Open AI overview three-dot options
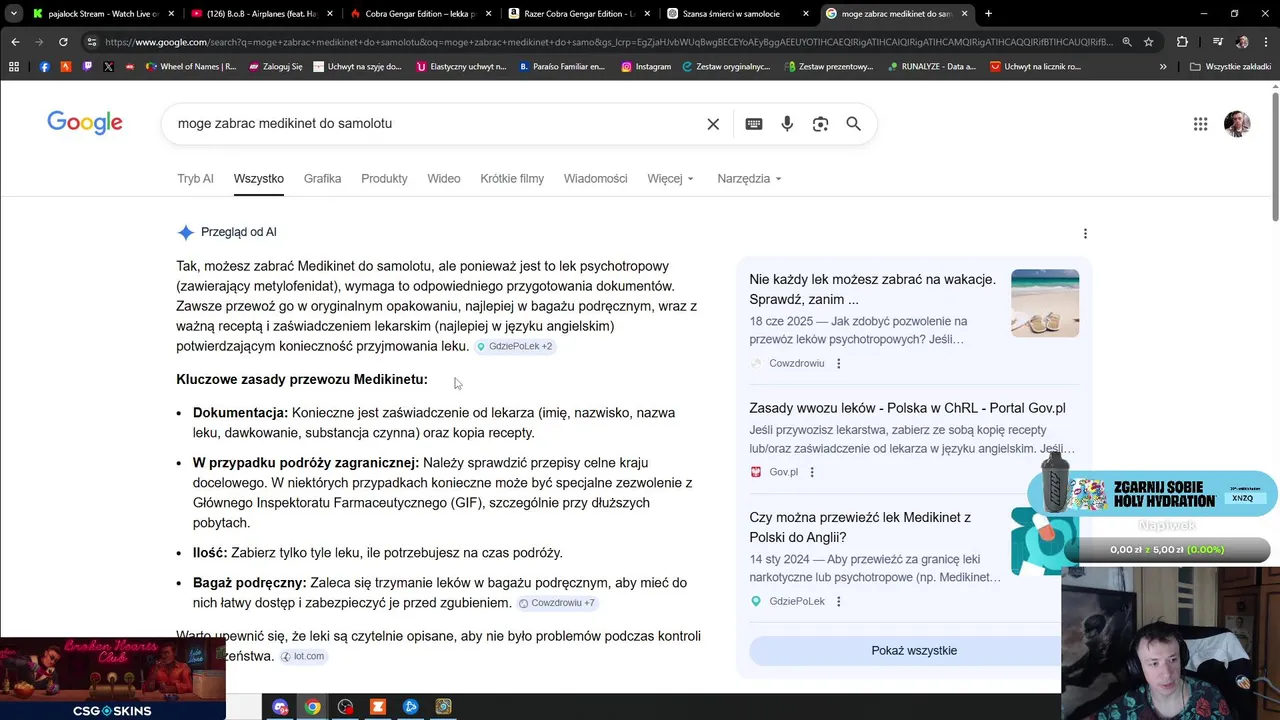1280x720 pixels. [x=1085, y=233]
